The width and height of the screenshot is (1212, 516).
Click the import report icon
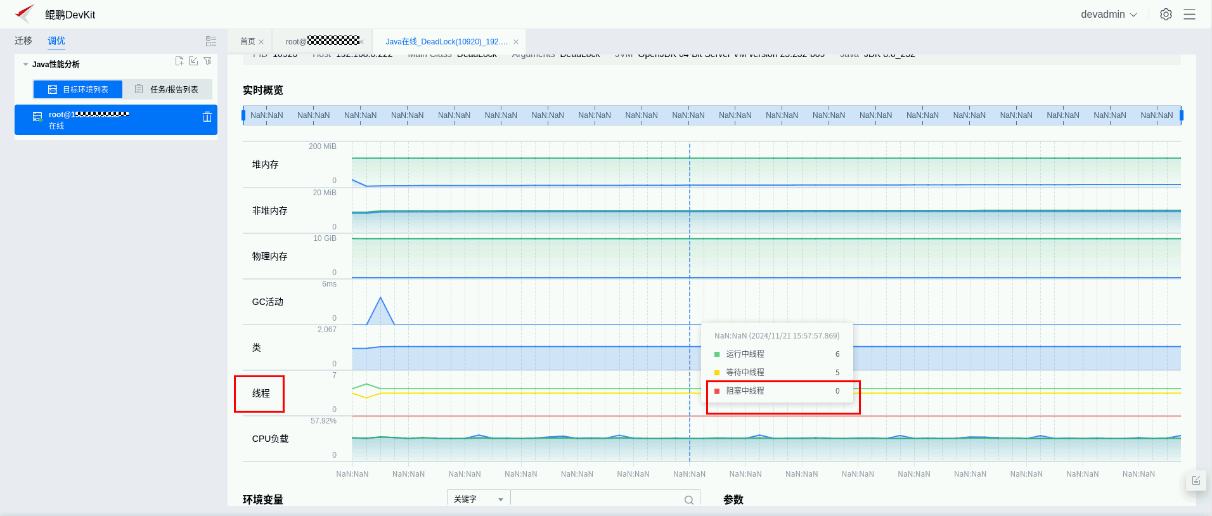pyautogui.click(x=193, y=62)
